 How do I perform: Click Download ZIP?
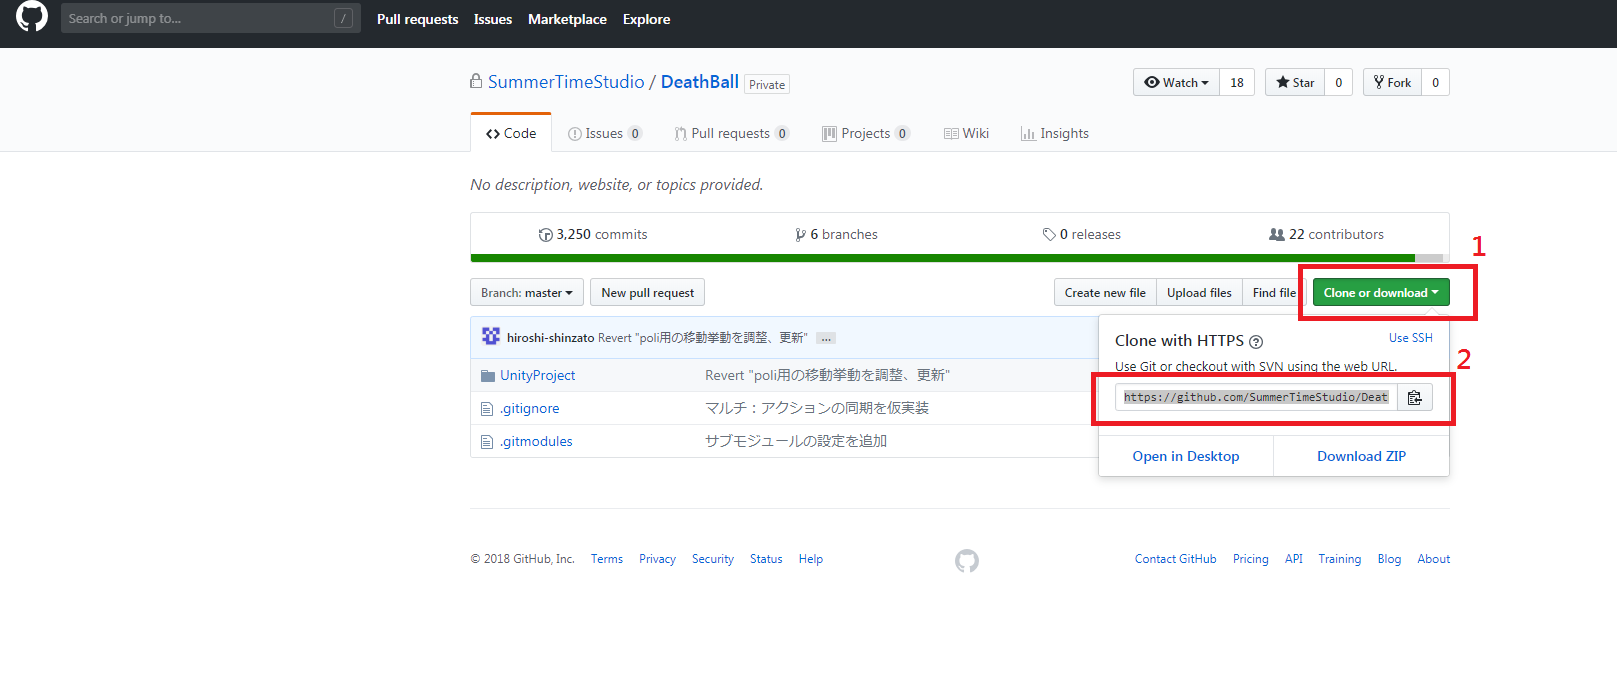1361,456
